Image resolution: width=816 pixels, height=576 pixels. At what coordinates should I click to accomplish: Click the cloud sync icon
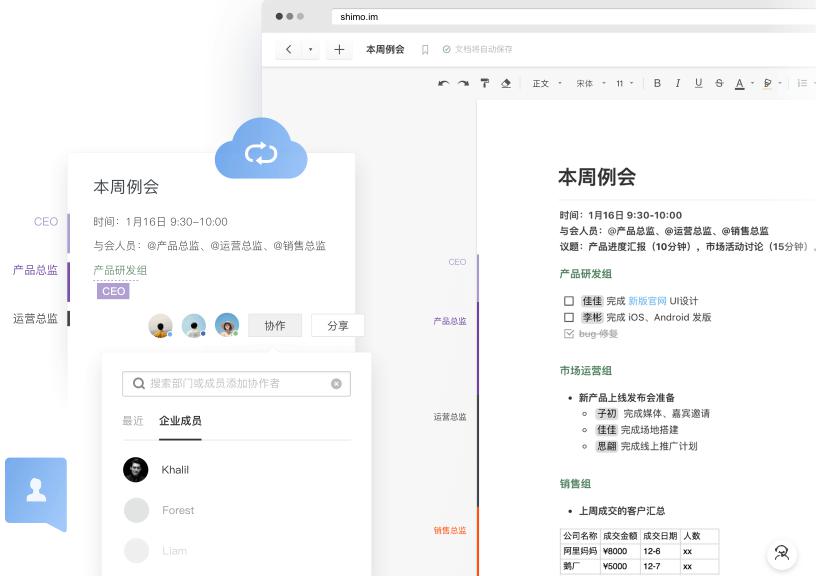coord(261,148)
